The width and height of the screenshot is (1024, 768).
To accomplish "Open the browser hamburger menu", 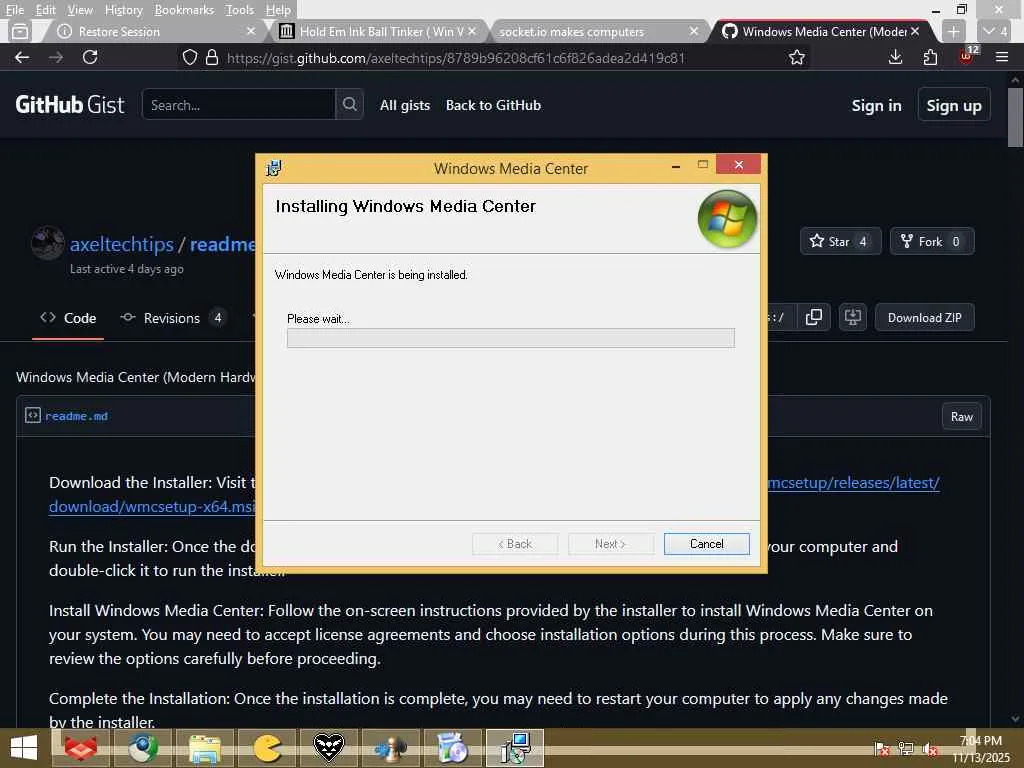I will (1002, 57).
